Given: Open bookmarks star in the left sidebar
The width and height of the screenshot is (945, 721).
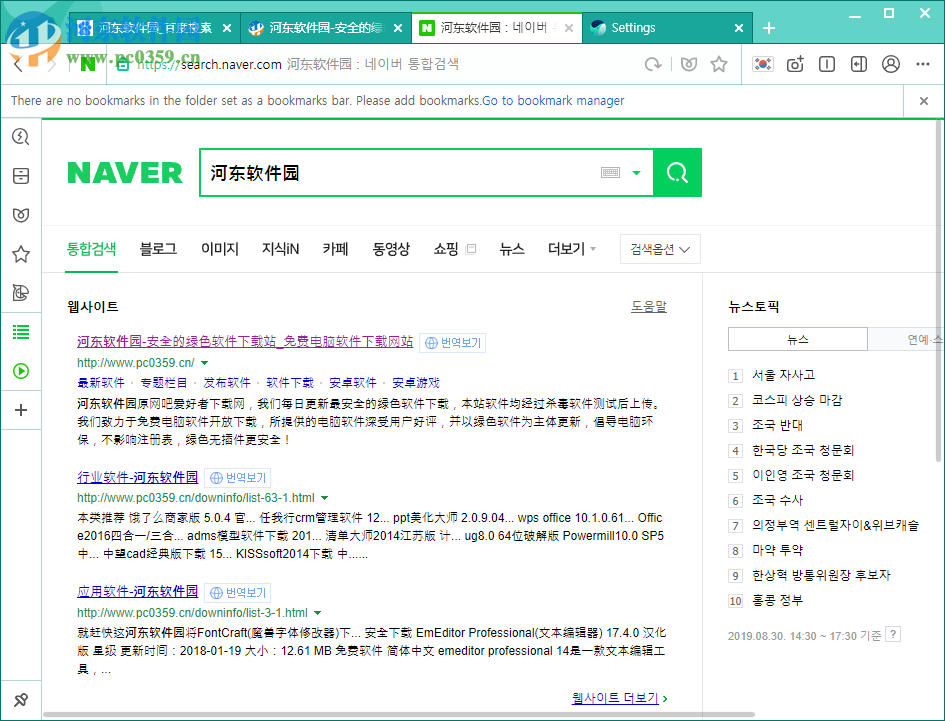Looking at the screenshot, I should pos(20,254).
